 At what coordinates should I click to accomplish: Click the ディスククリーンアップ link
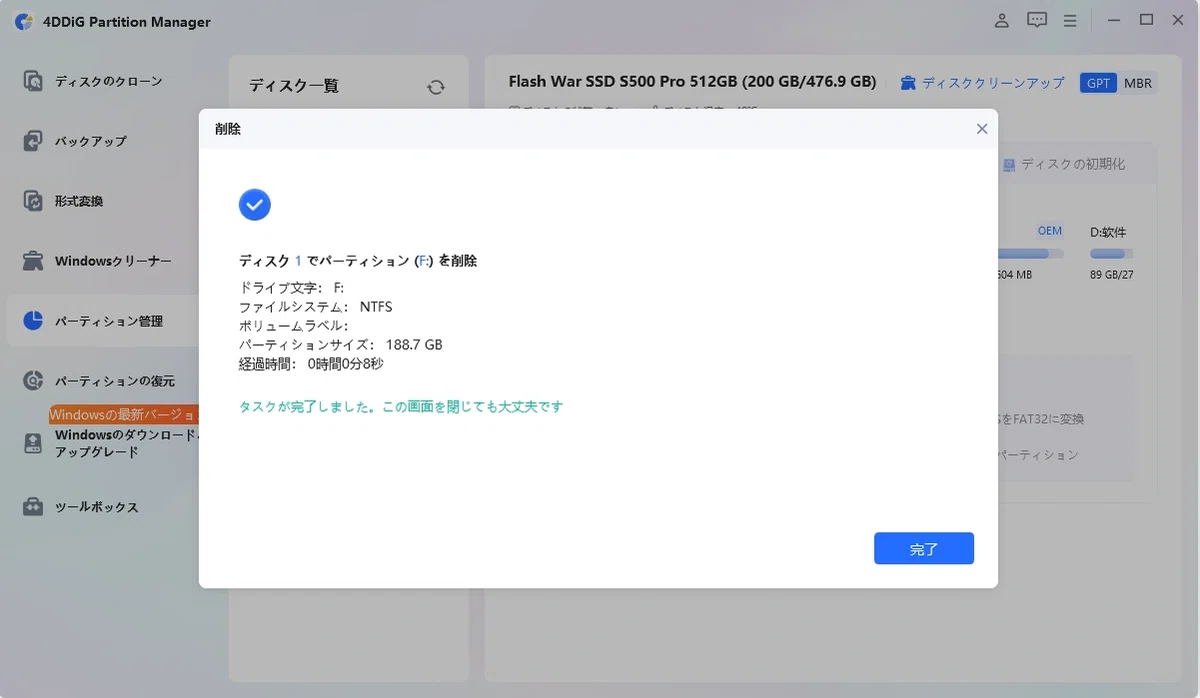click(993, 83)
